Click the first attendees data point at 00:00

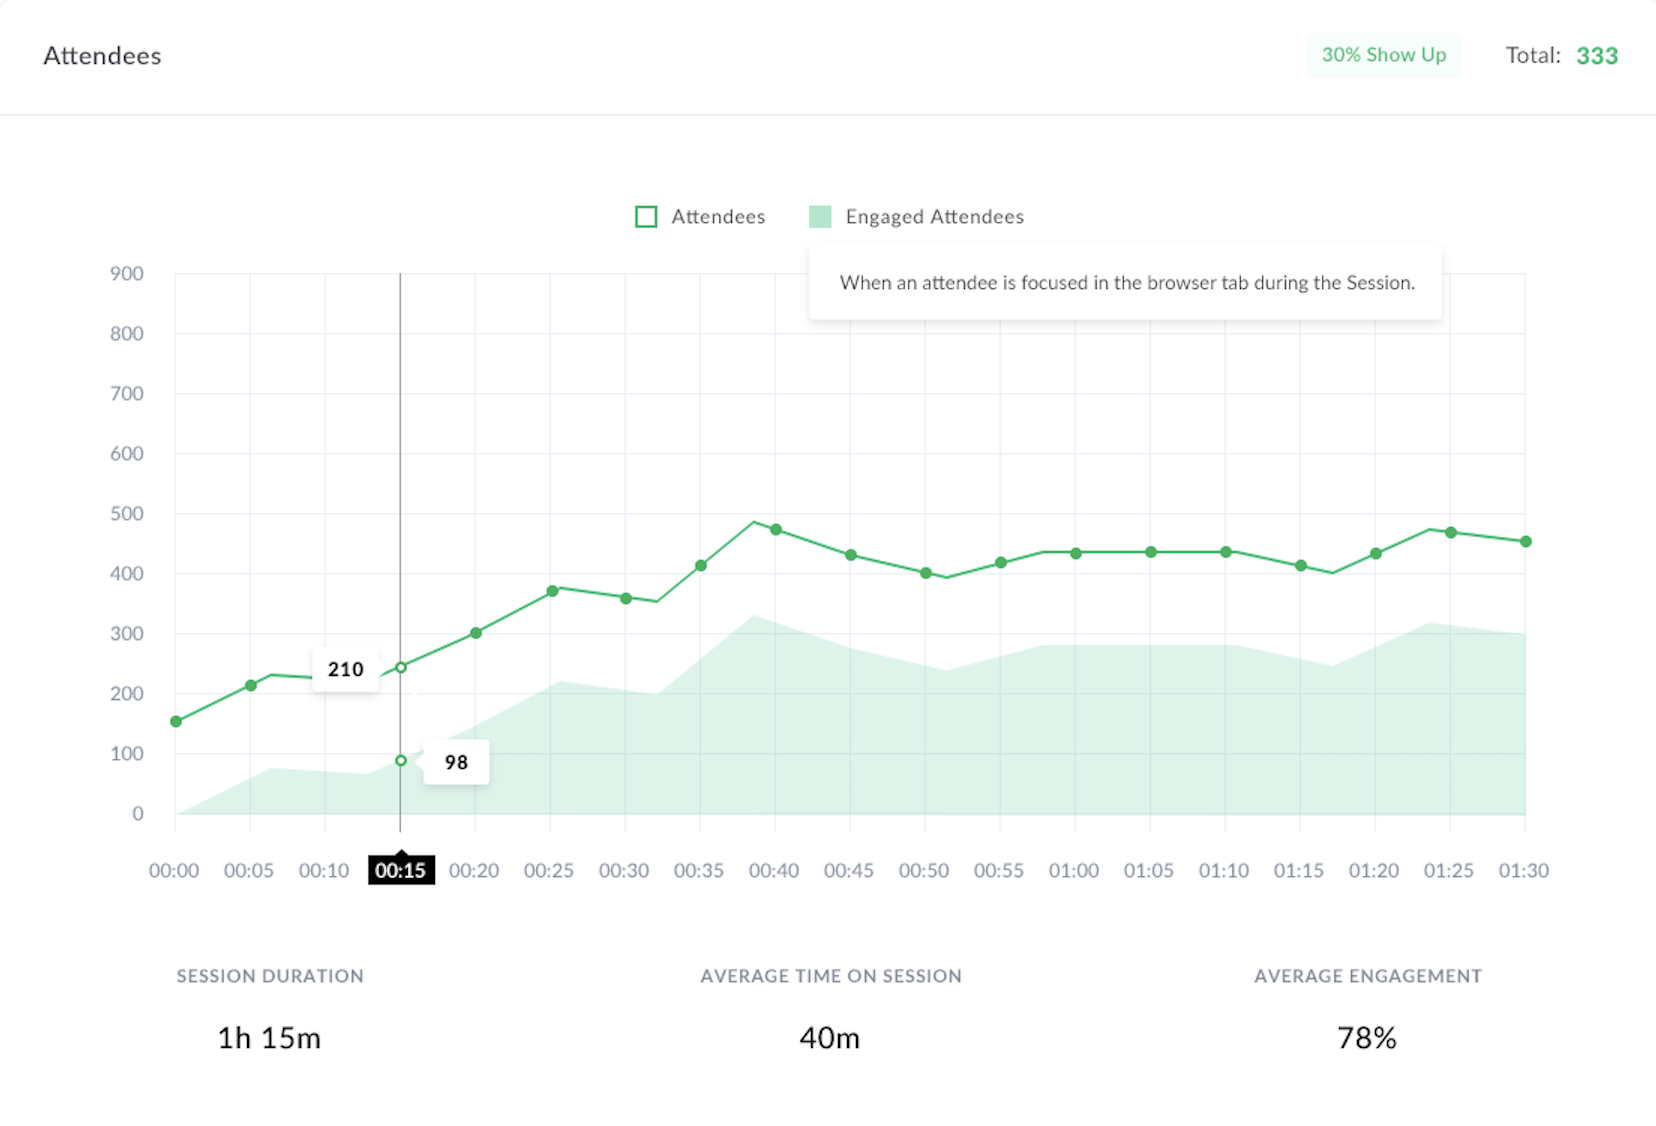[x=176, y=721]
